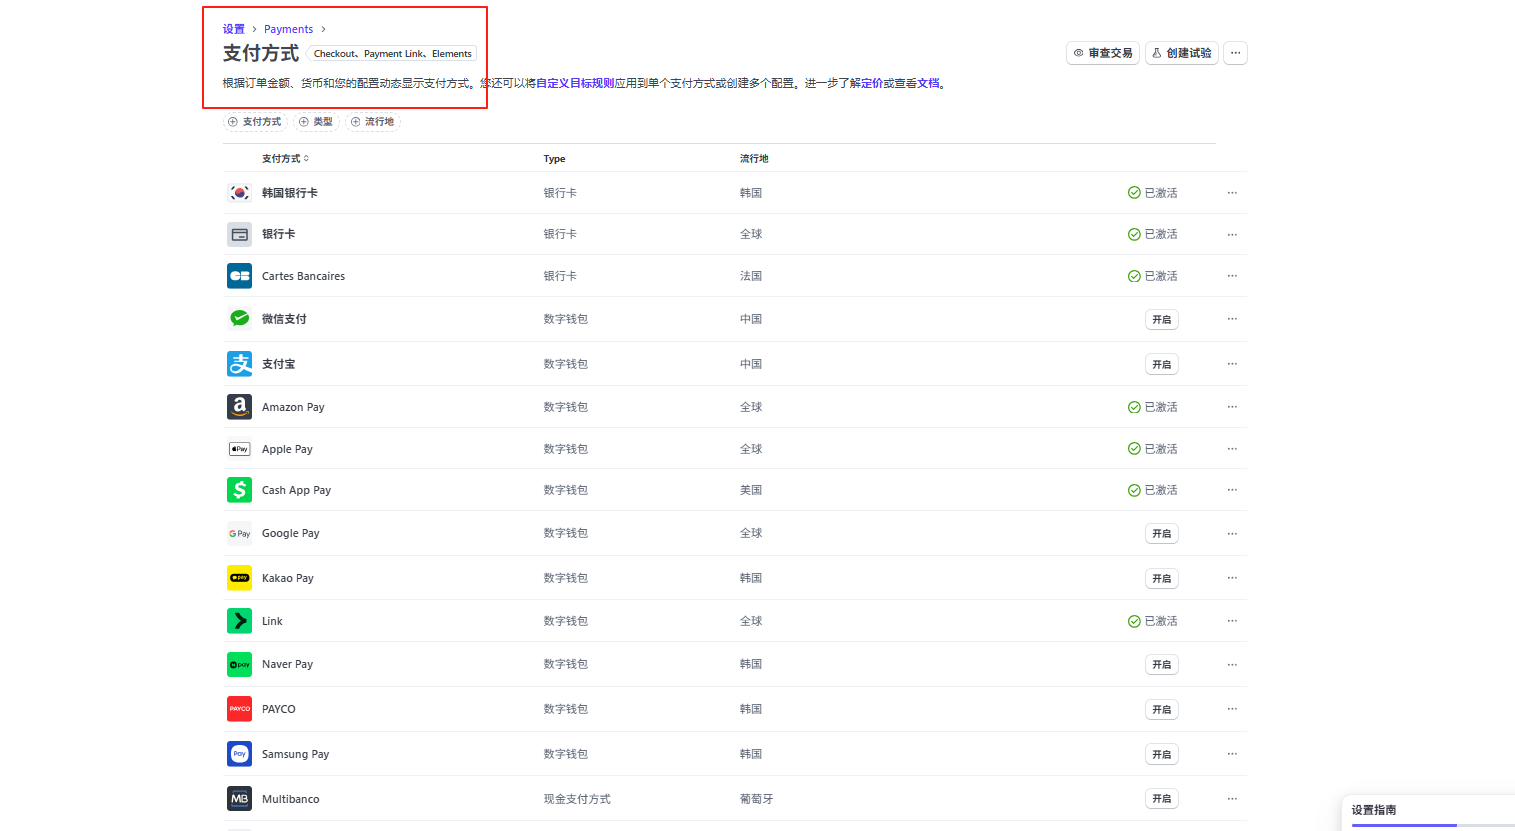The width and height of the screenshot is (1515, 831).
Task: Open the 流行地 filter dropdown
Action: [x=372, y=121]
